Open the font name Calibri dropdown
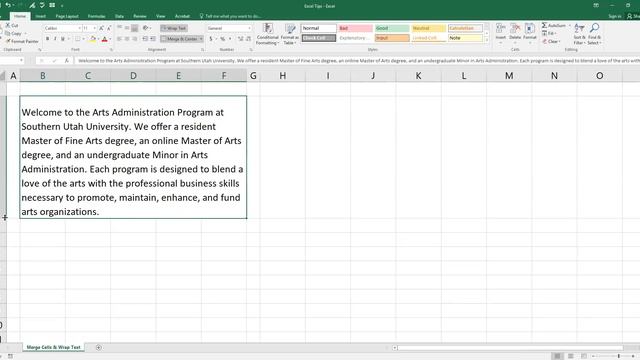Screen dimensions: 640x360 click(80, 28)
